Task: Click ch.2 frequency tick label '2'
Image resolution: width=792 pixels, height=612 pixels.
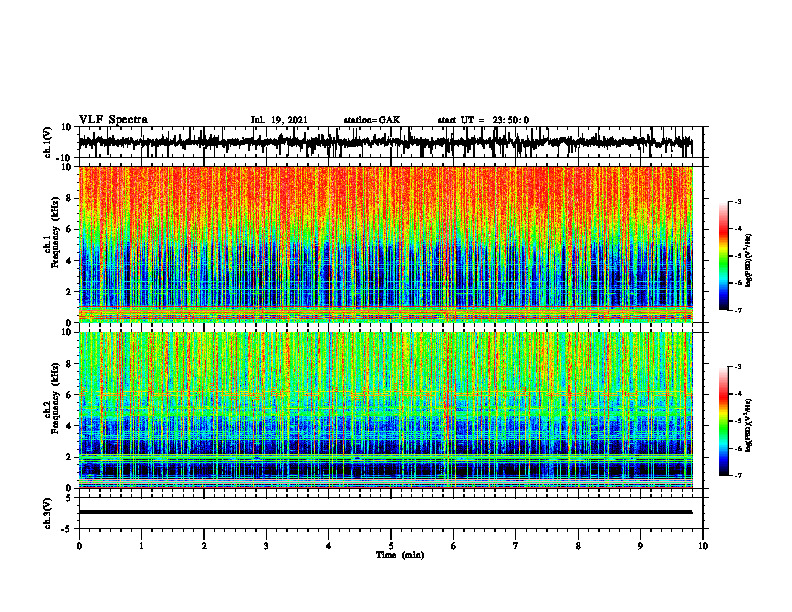Action: click(69, 457)
